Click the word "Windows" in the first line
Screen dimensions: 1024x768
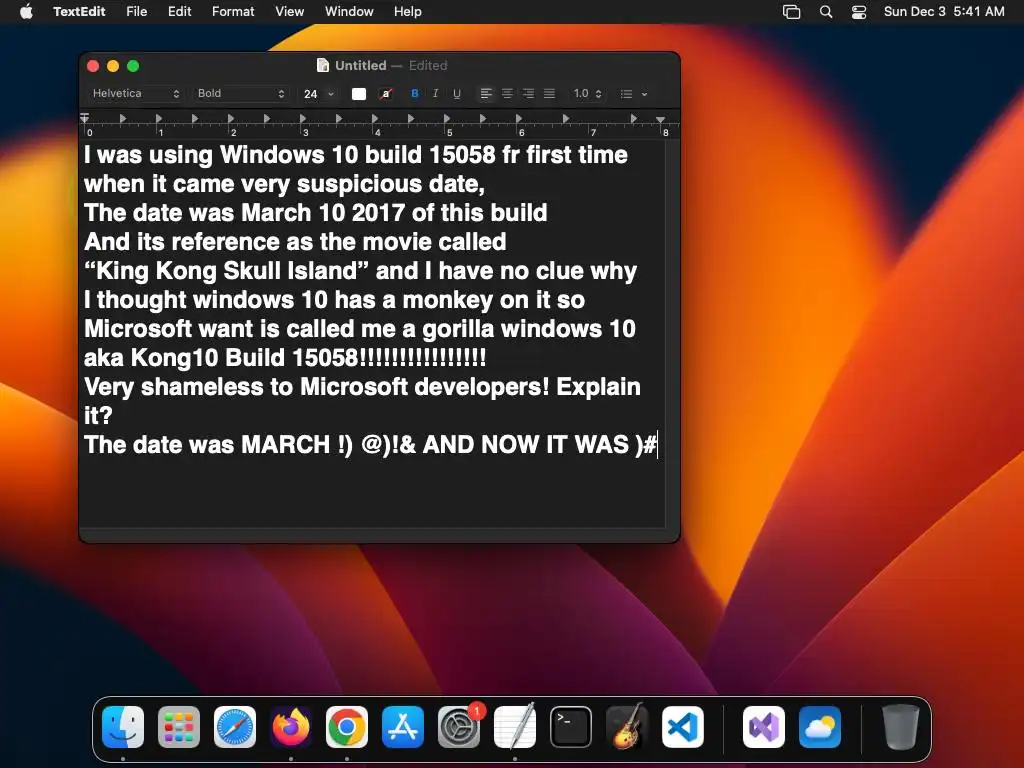[272, 155]
